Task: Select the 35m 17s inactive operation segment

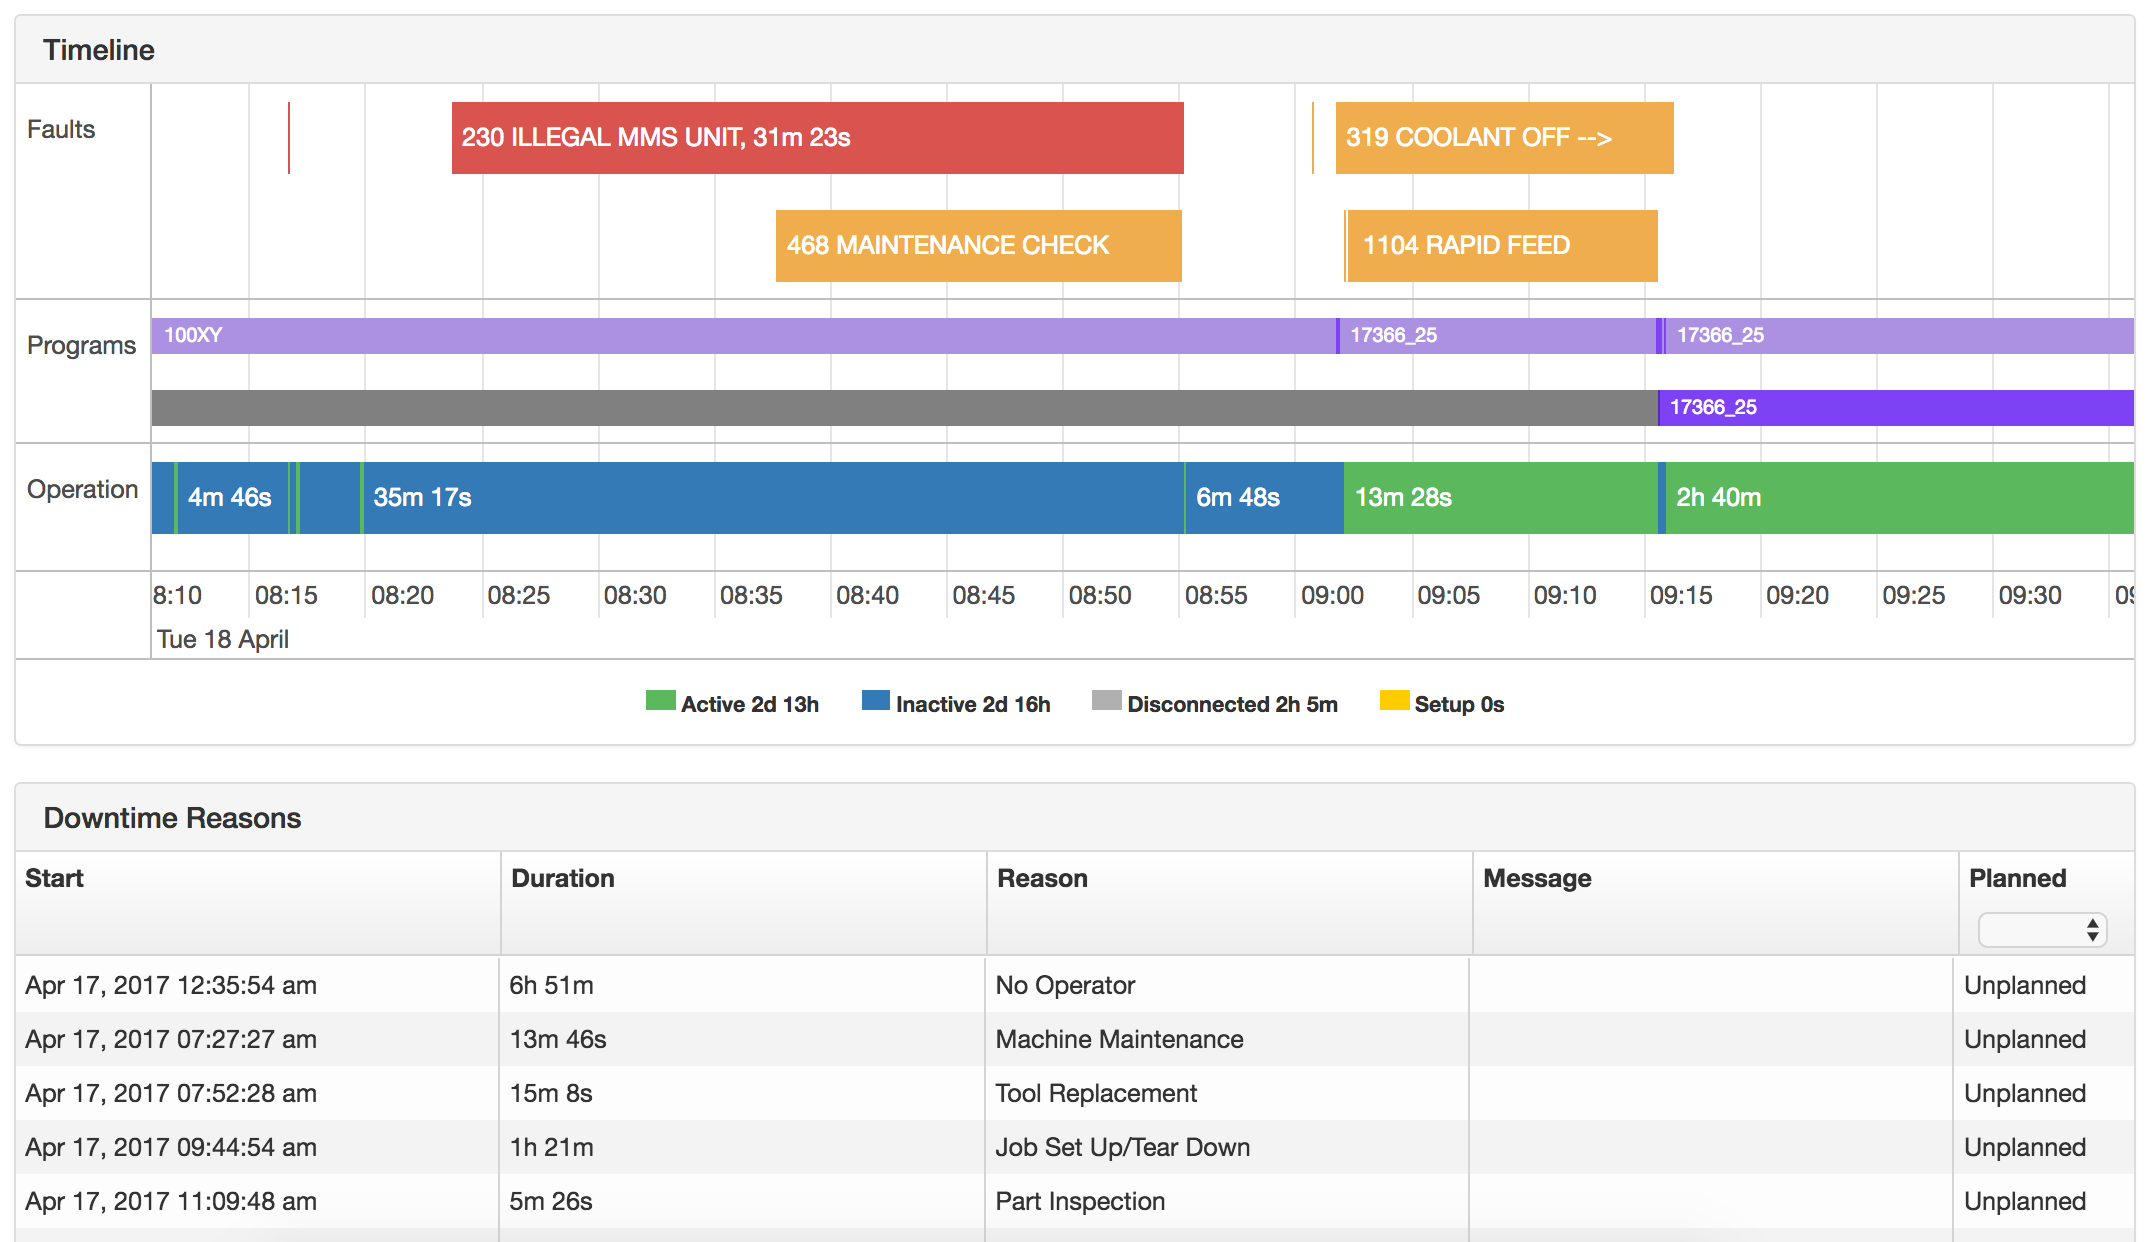Action: pos(772,498)
